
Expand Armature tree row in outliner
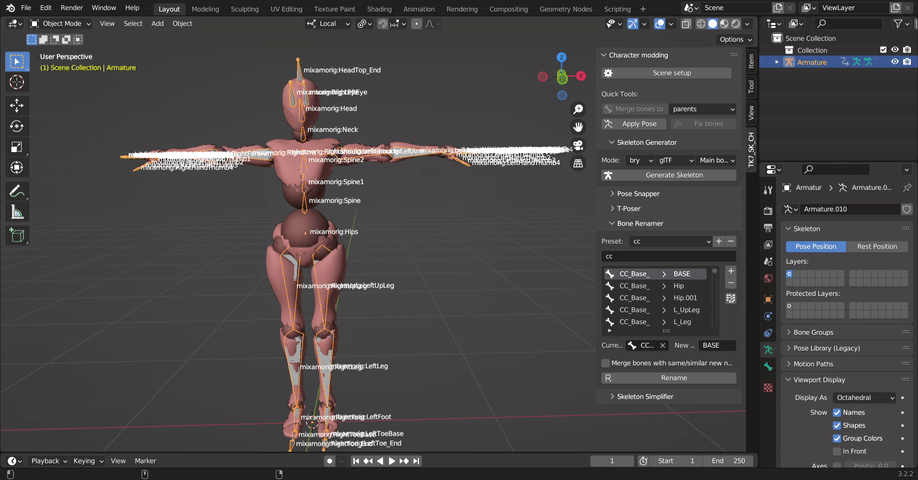tap(777, 62)
